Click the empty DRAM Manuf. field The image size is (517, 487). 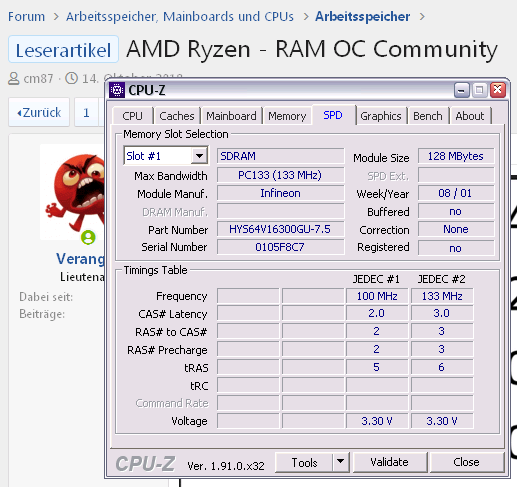pos(280,211)
